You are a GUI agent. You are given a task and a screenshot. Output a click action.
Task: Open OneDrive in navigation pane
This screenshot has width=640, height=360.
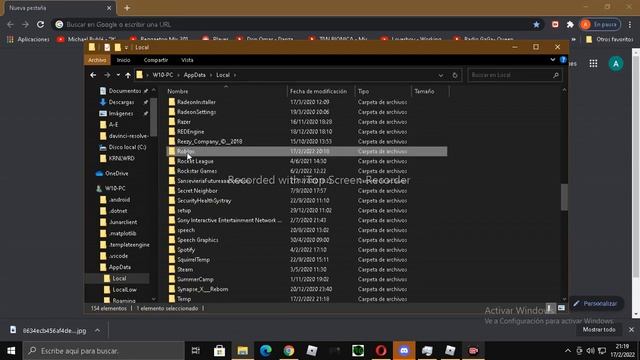tap(116, 173)
